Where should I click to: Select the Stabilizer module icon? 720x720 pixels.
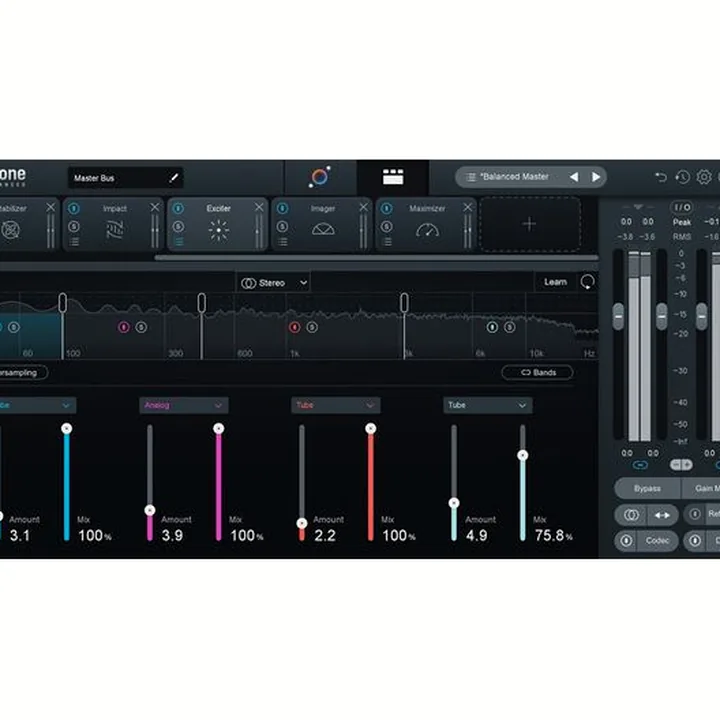pyautogui.click(x=10, y=230)
